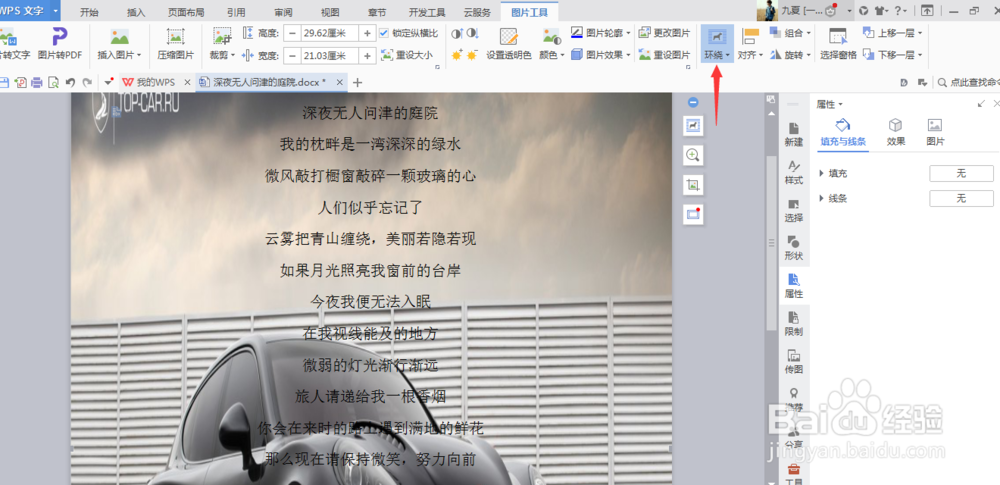Close the 深夜无人问津的庭院.docx tab
1000x485 pixels.
point(340,82)
